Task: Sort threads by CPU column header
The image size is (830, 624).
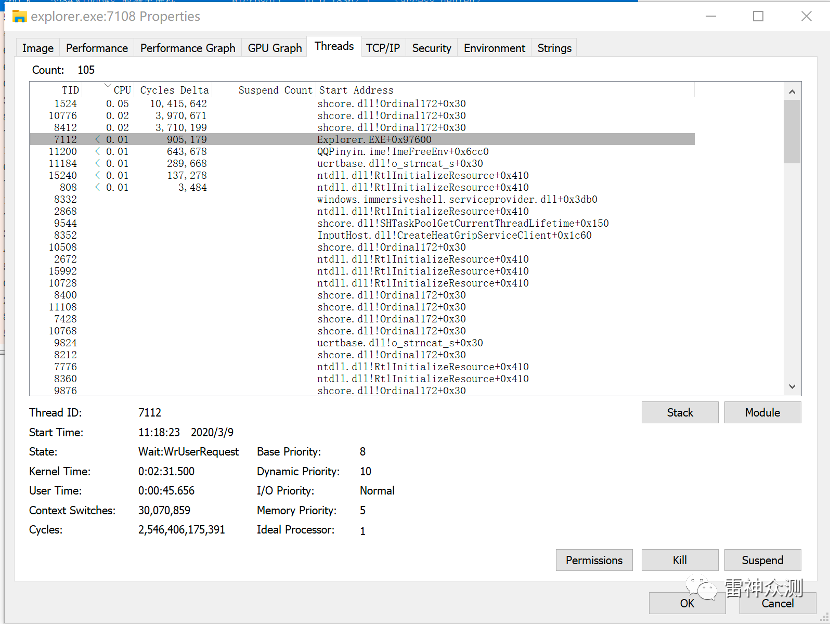Action: click(x=122, y=90)
